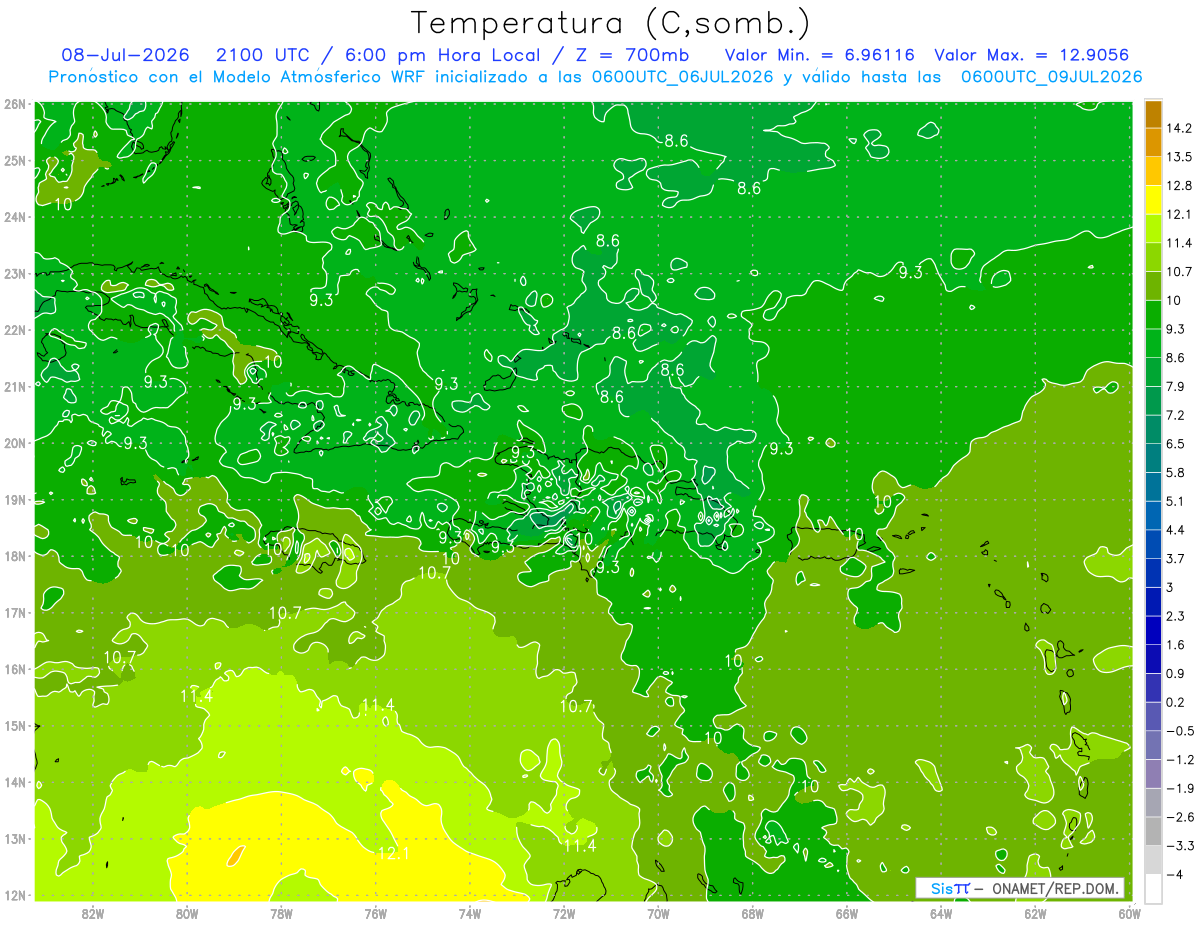Viewport: 1200px width, 927px height.
Task: Click the latitude axis label "26N"
Action: tap(14, 104)
